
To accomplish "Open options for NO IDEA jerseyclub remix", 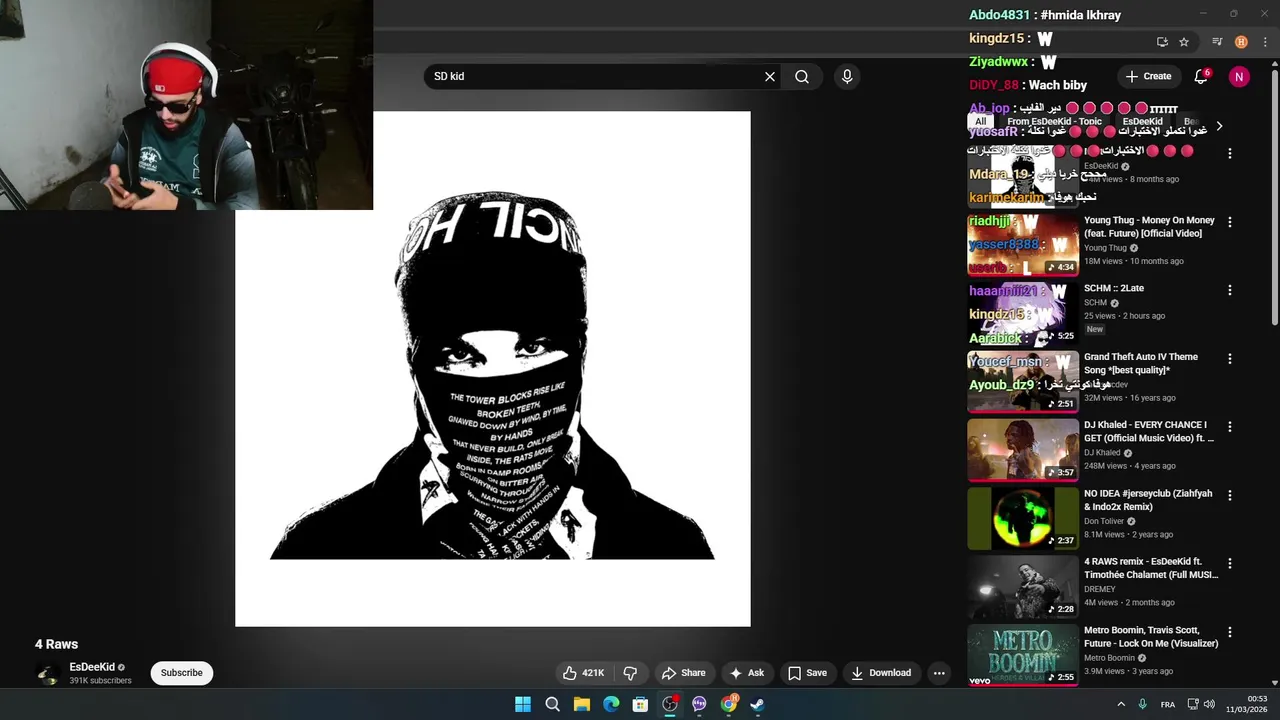I will [x=1230, y=495].
